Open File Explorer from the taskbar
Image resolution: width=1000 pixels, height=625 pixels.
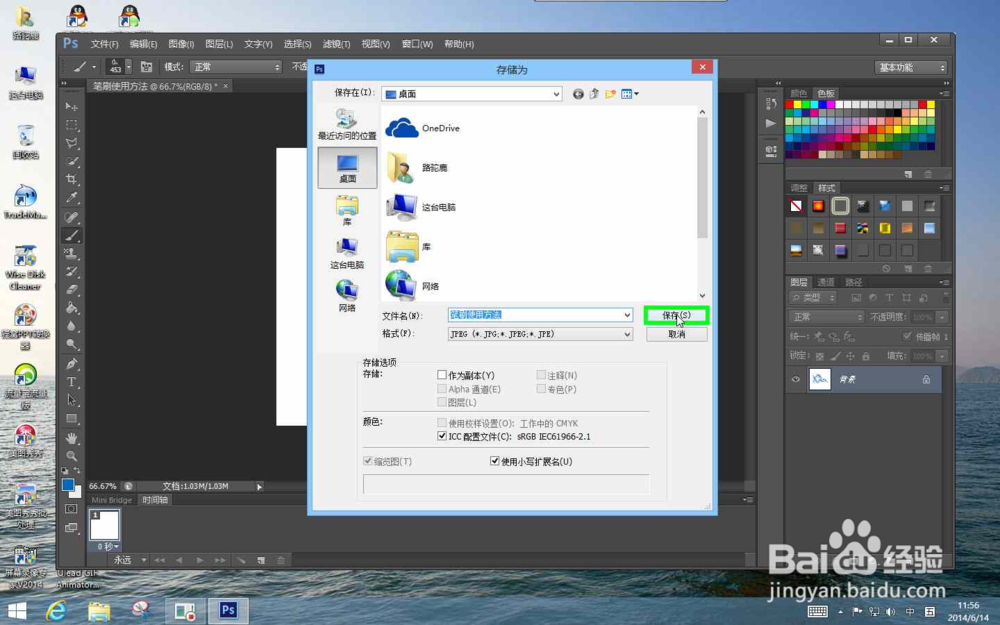pos(99,611)
